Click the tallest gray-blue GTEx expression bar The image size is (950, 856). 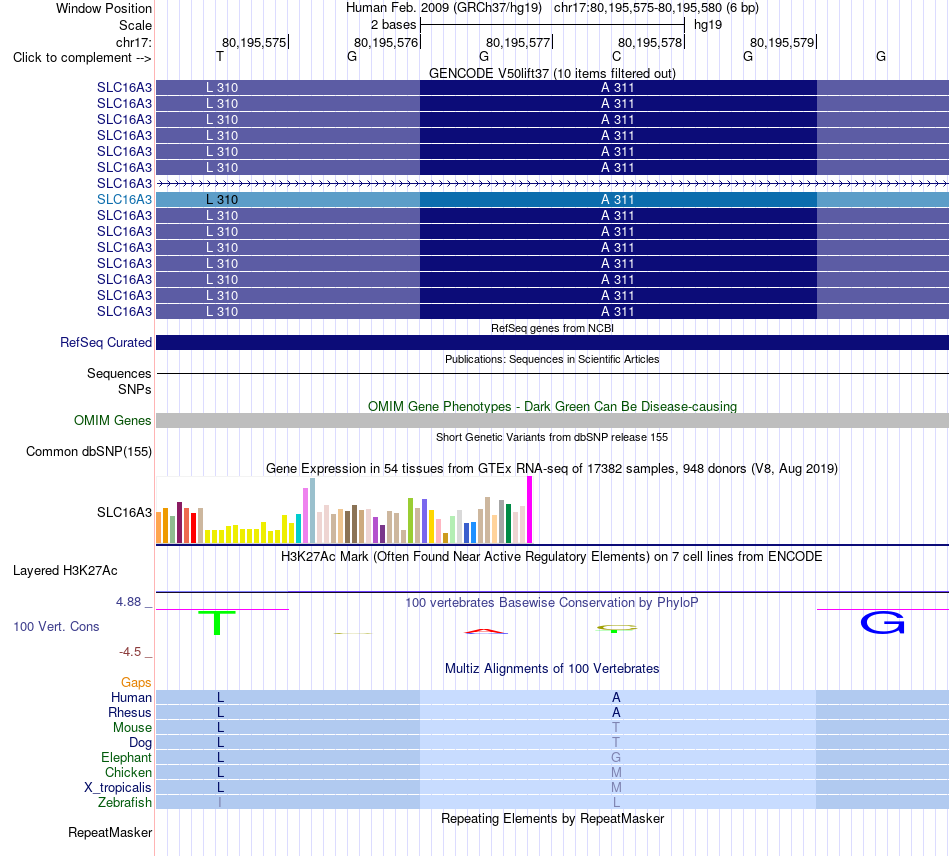tap(312, 511)
